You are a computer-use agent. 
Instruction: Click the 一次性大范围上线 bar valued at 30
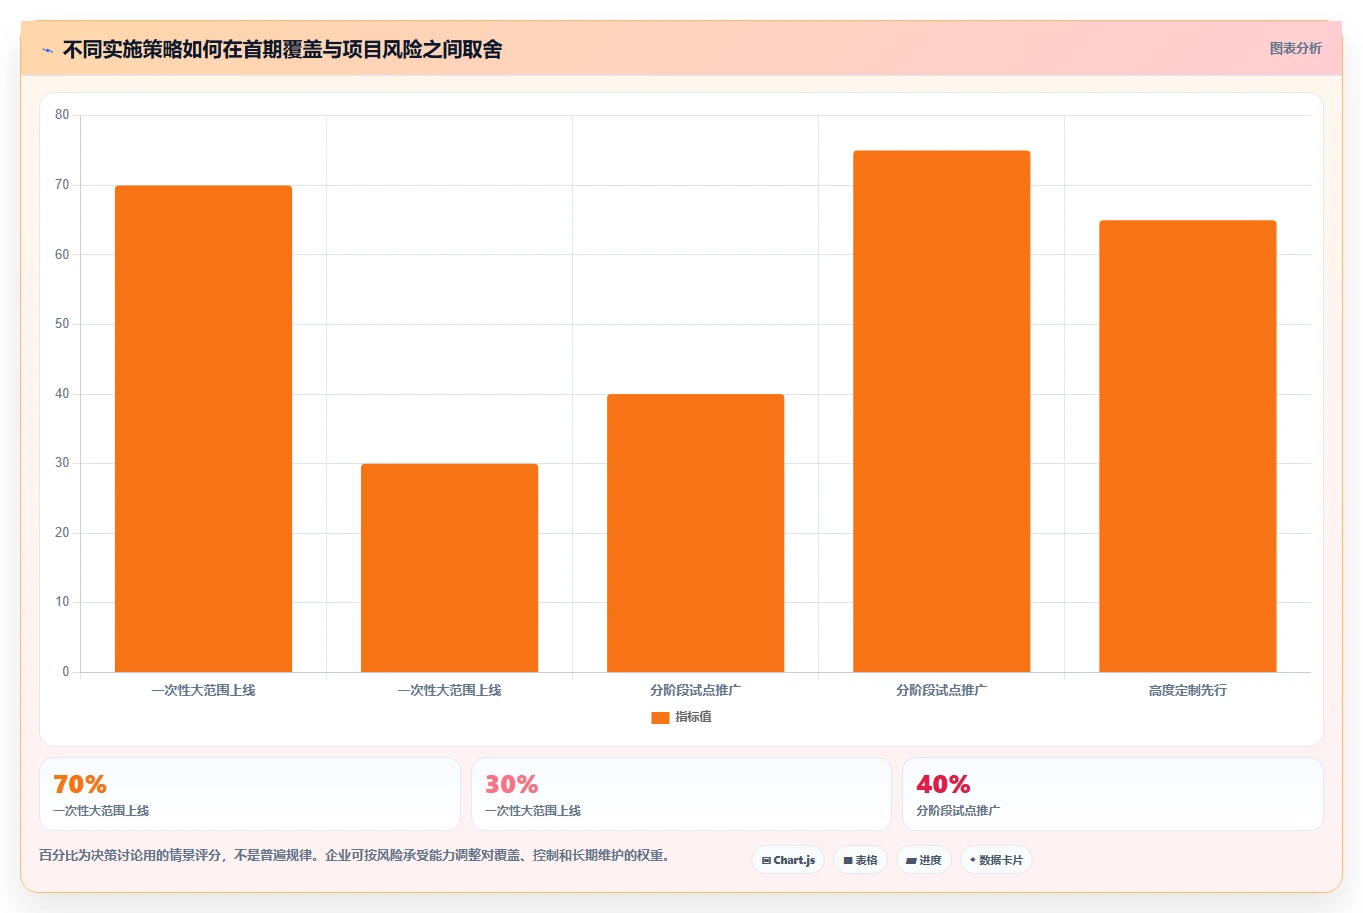(x=450, y=568)
